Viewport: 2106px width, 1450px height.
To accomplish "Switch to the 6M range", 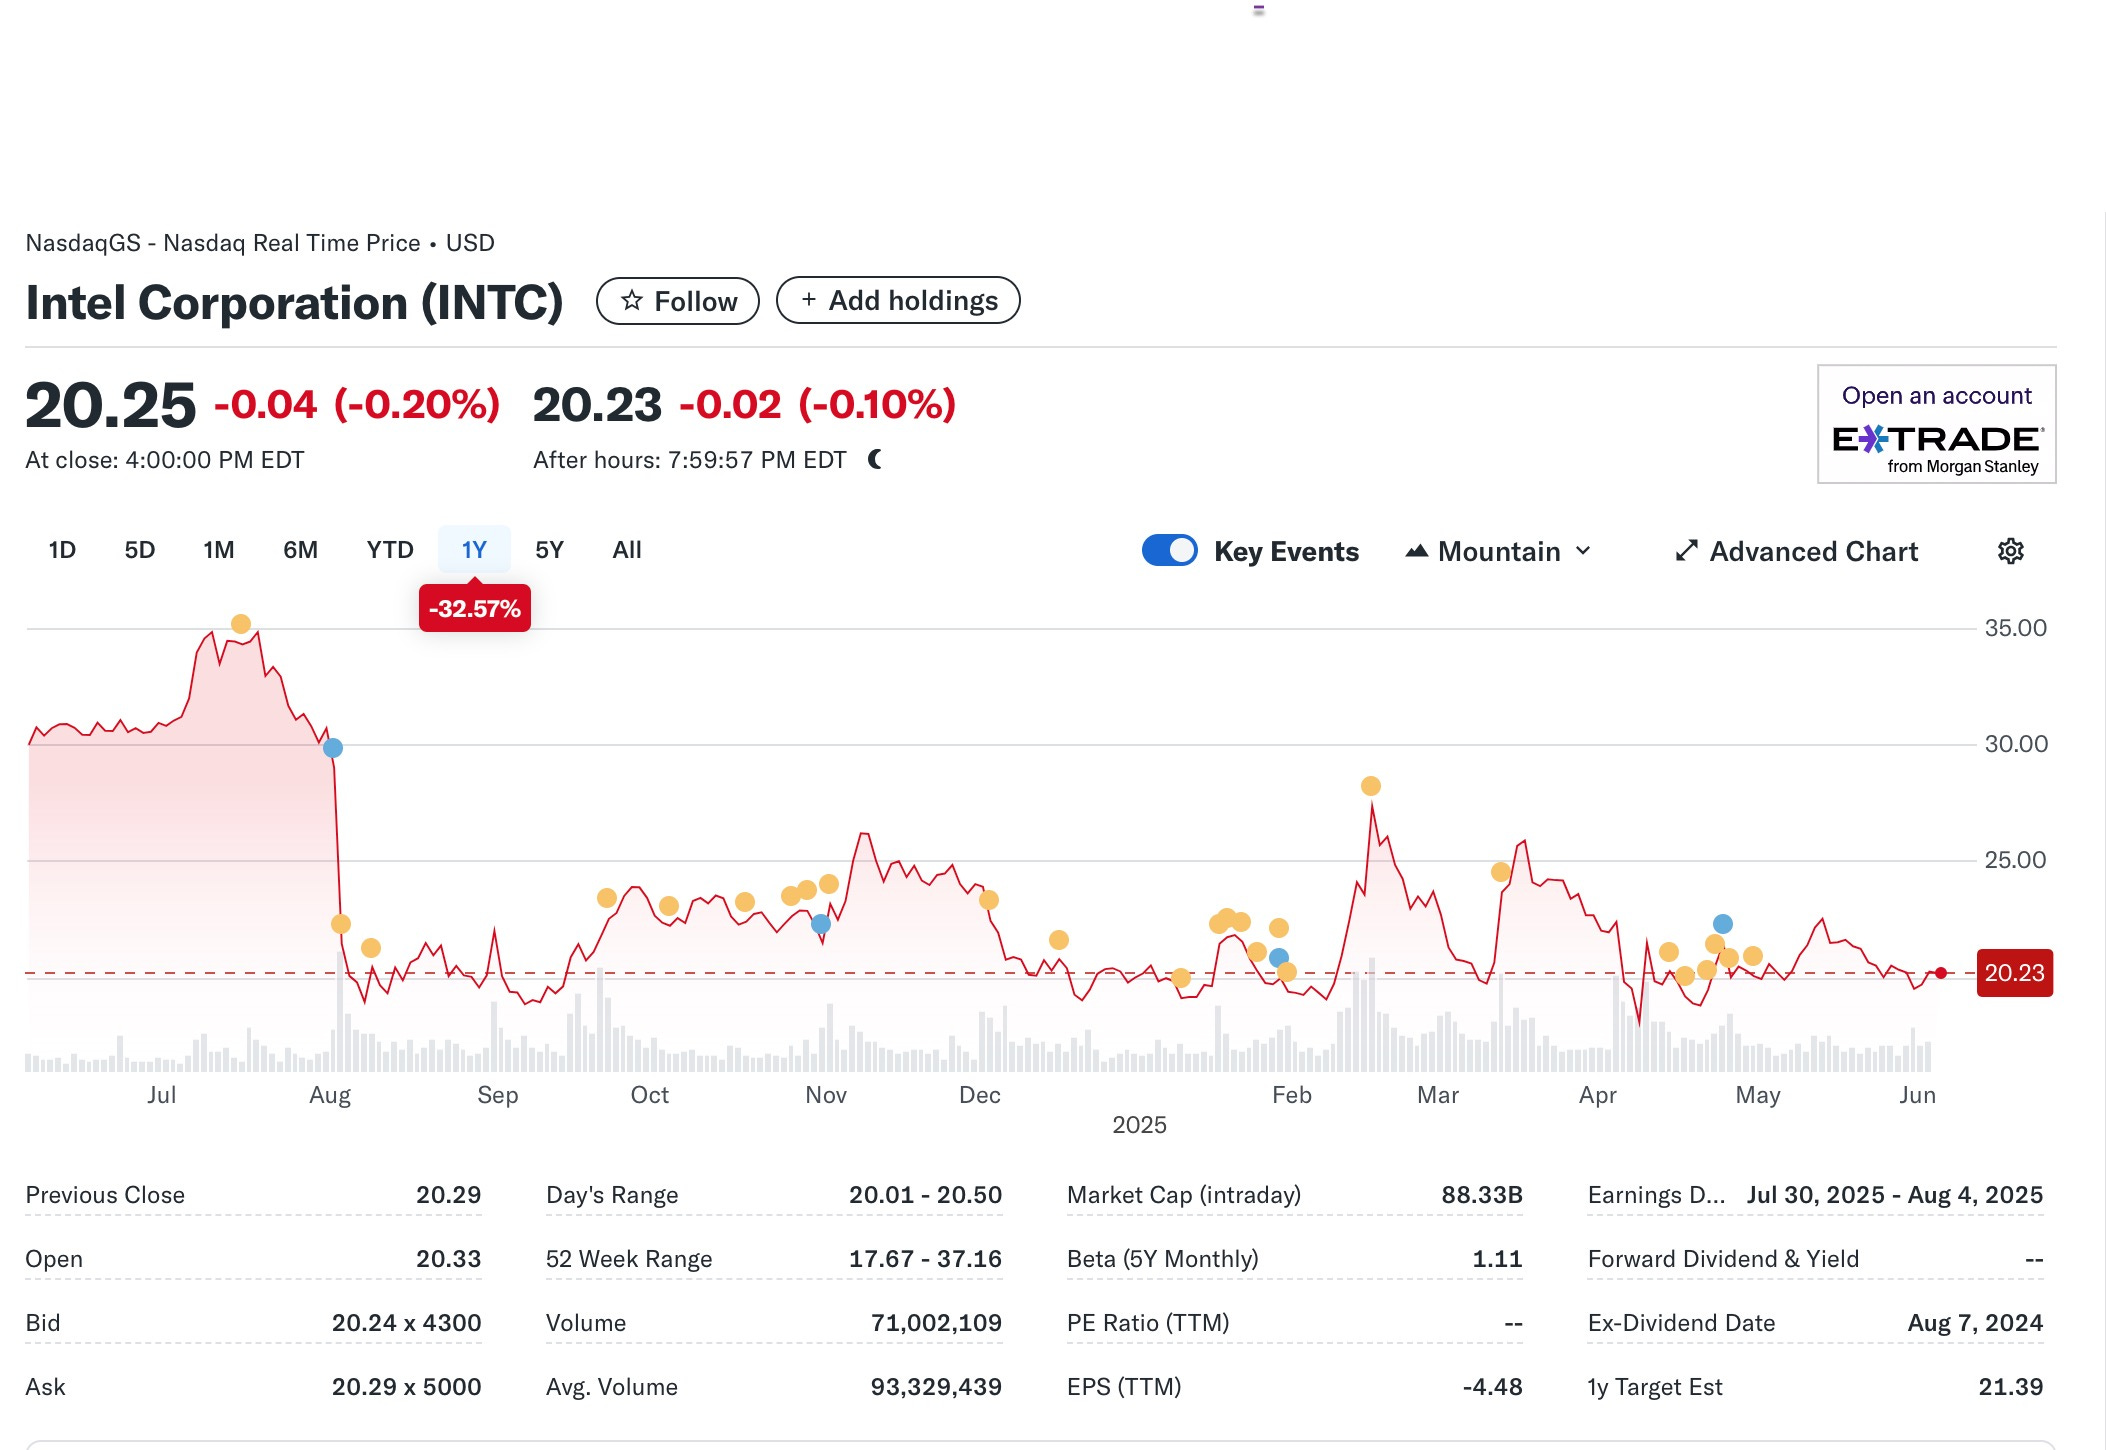I will click(x=300, y=550).
